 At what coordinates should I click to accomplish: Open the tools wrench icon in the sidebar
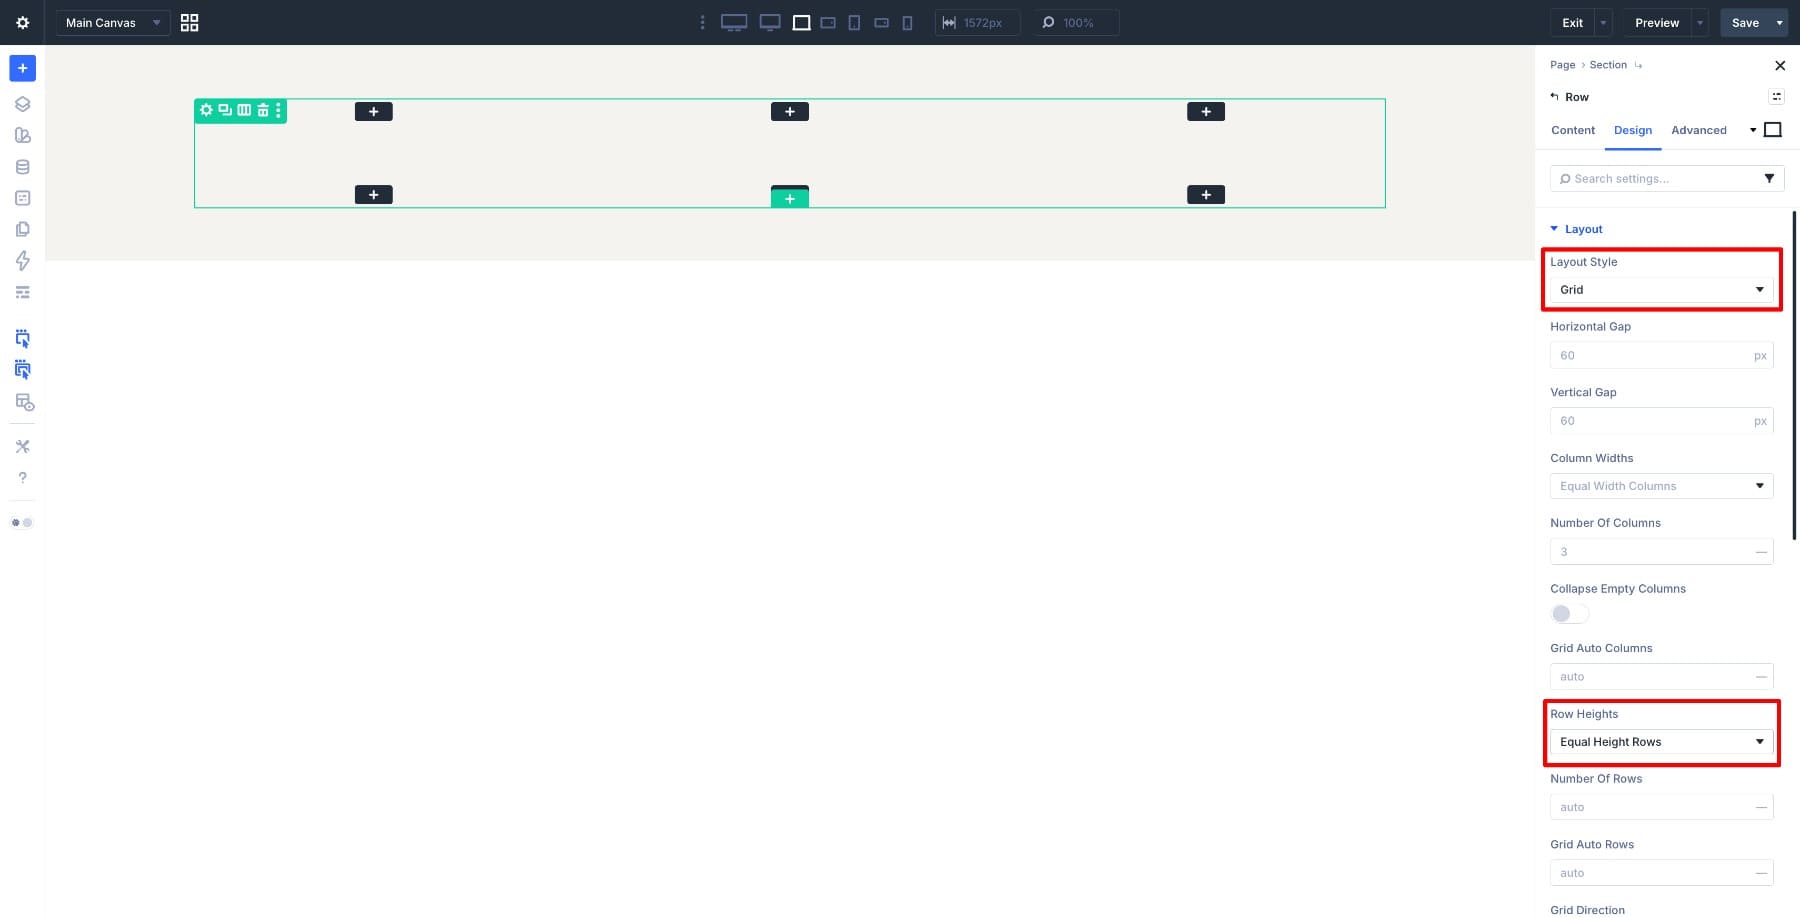[x=22, y=446]
